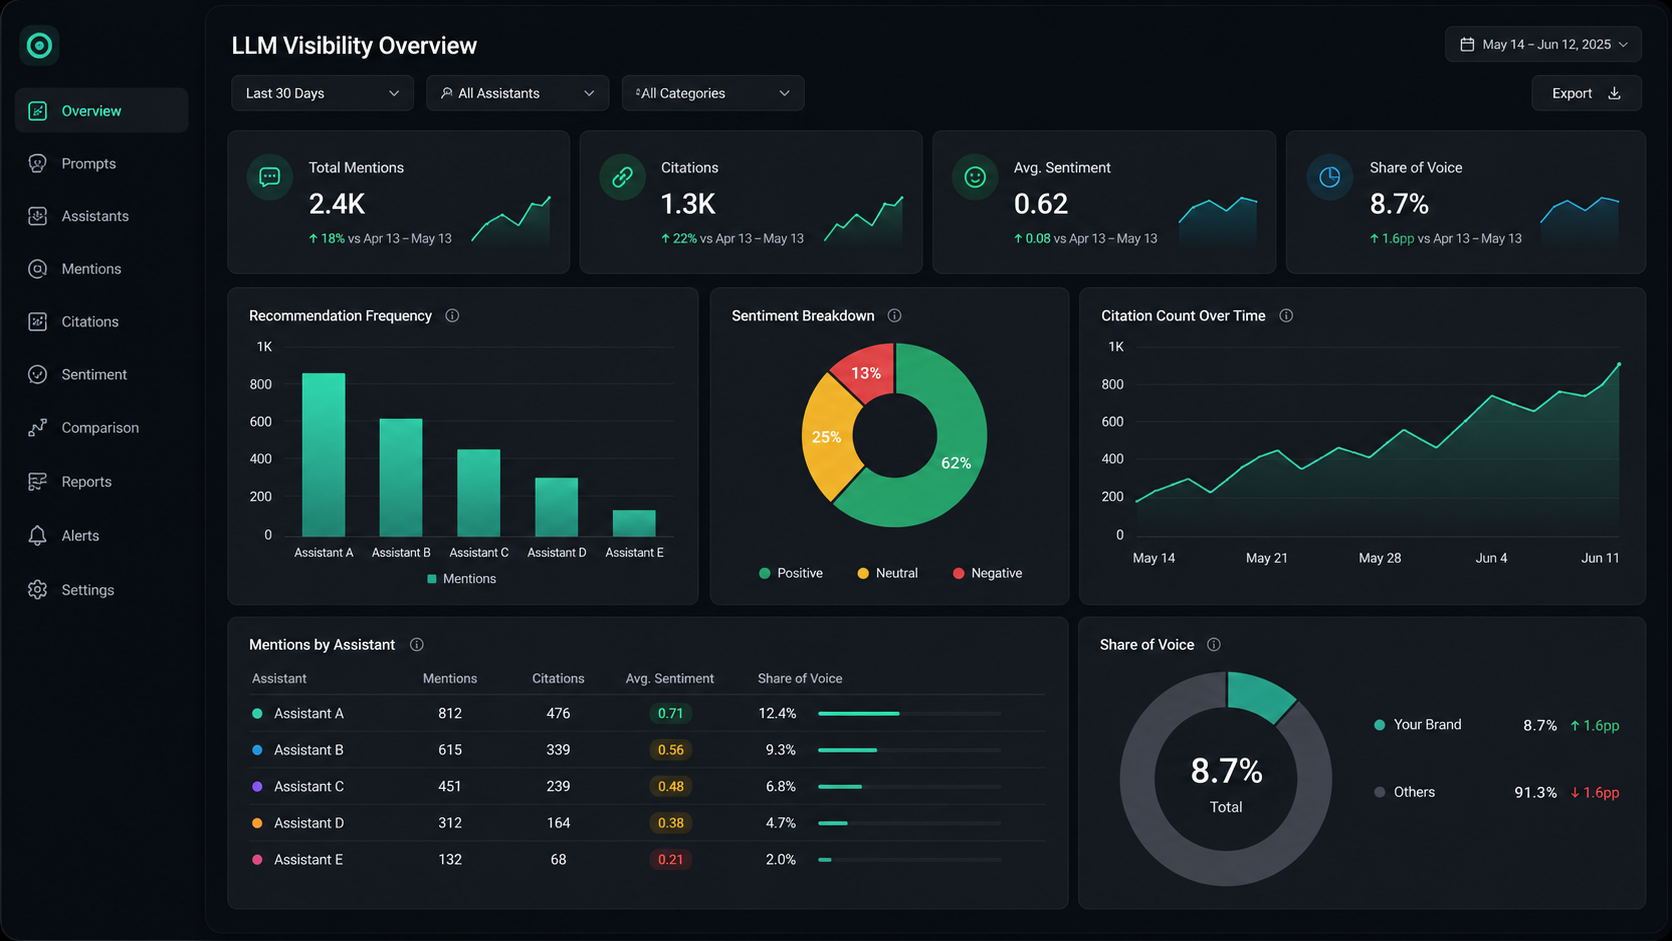The image size is (1672, 941).
Task: Click the Mentions sidebar icon
Action: 38,269
